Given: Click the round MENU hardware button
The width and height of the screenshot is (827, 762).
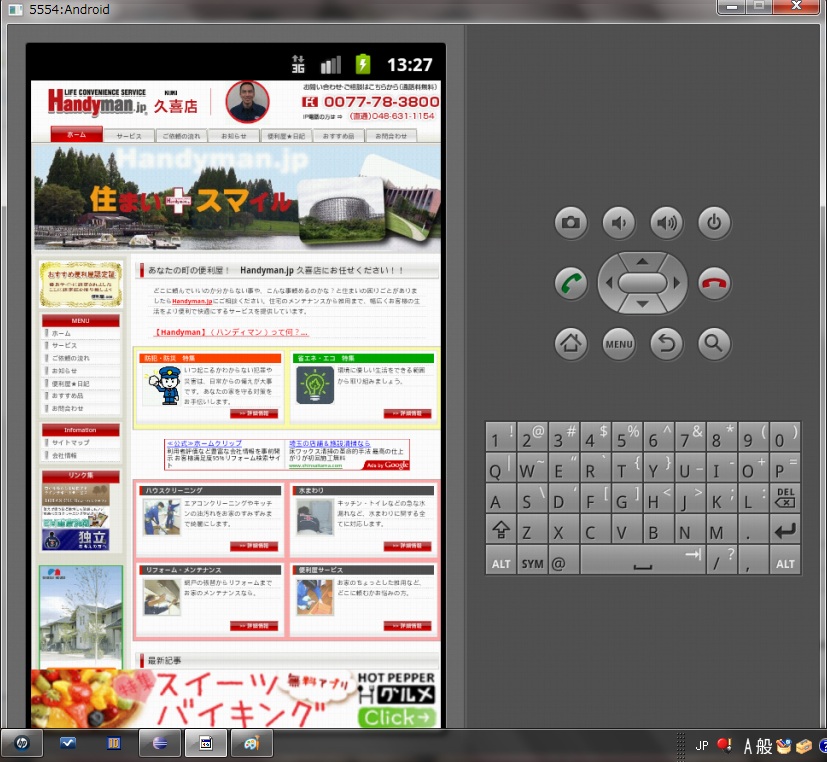Looking at the screenshot, I should (x=619, y=344).
